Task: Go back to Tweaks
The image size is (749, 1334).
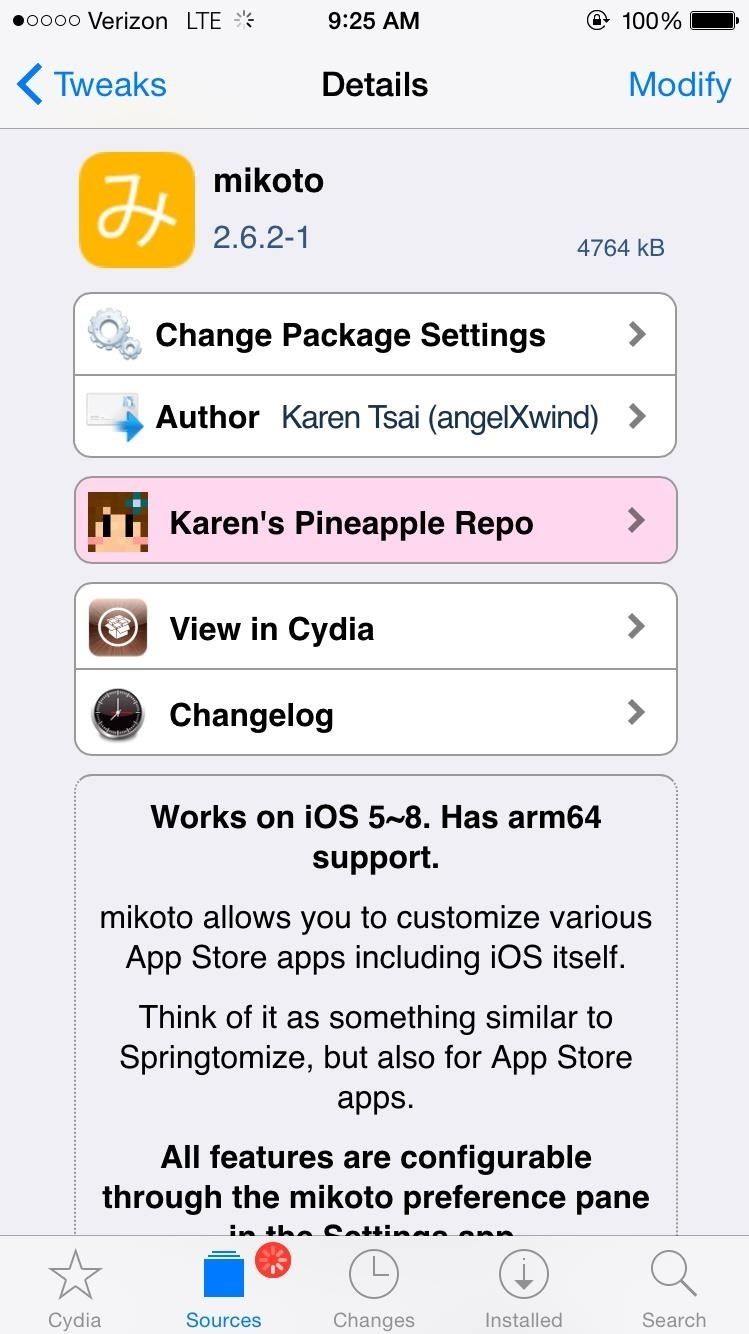Action: click(90, 85)
